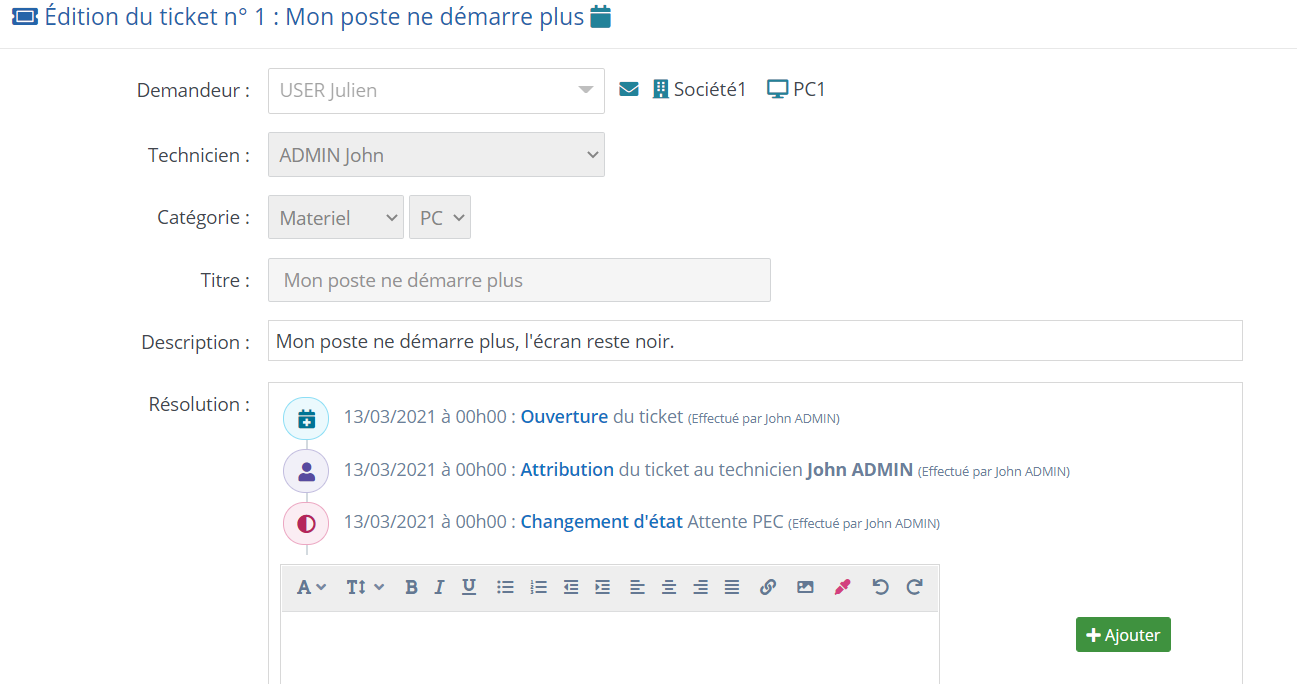Toggle underline formatting in the editor
Viewport: 1297px width, 684px height.
point(468,587)
